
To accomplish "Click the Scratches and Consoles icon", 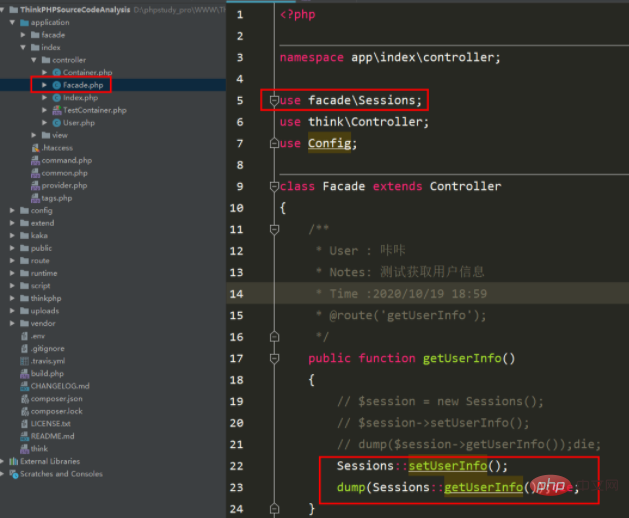I will (14, 474).
